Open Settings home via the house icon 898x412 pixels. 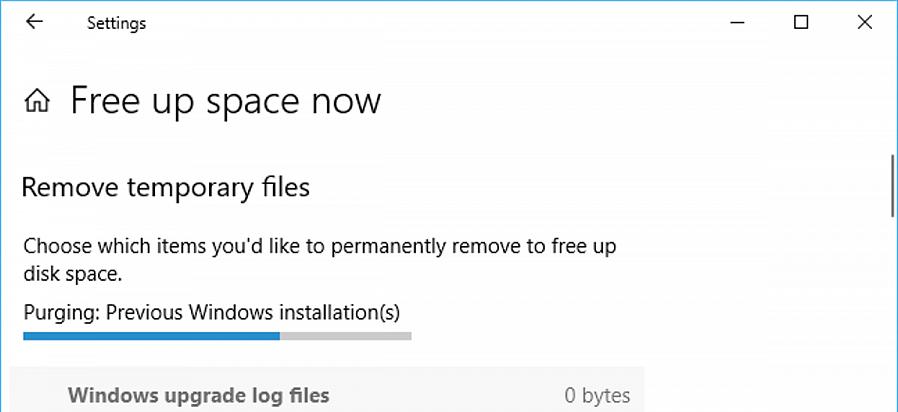pyautogui.click(x=37, y=101)
